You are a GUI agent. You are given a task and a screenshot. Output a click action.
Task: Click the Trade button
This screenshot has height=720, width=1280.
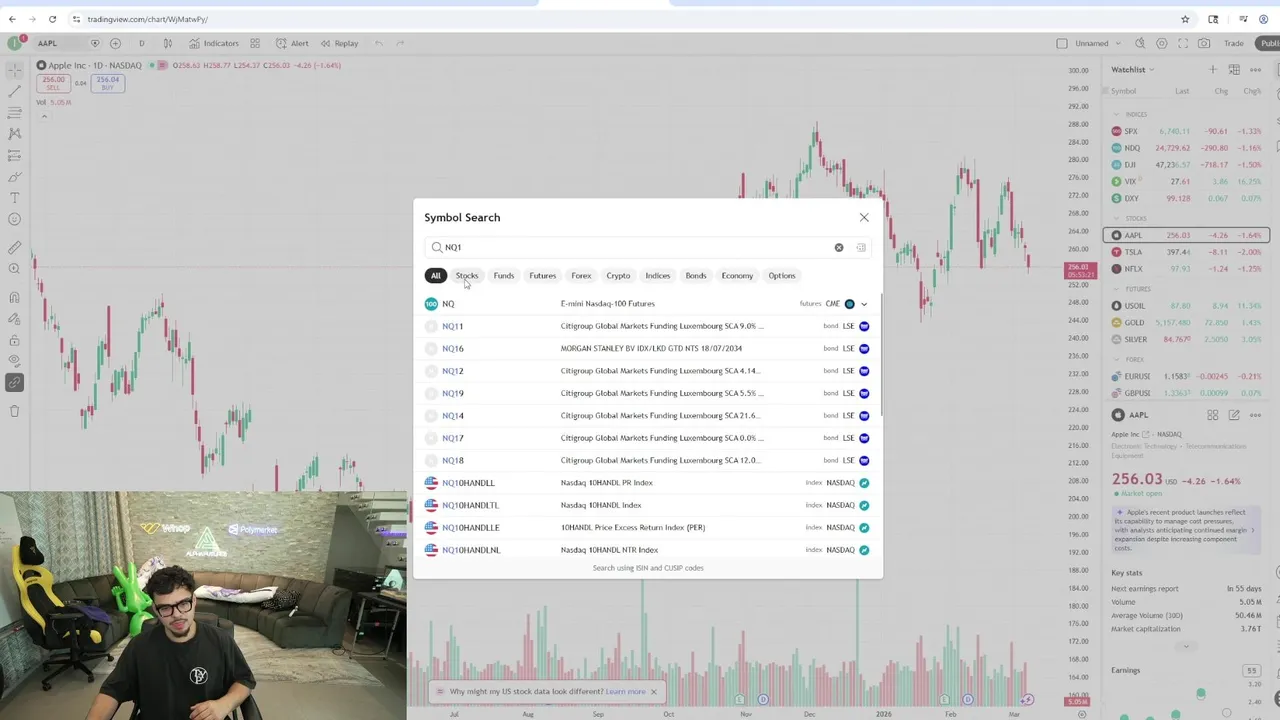click(x=1234, y=43)
